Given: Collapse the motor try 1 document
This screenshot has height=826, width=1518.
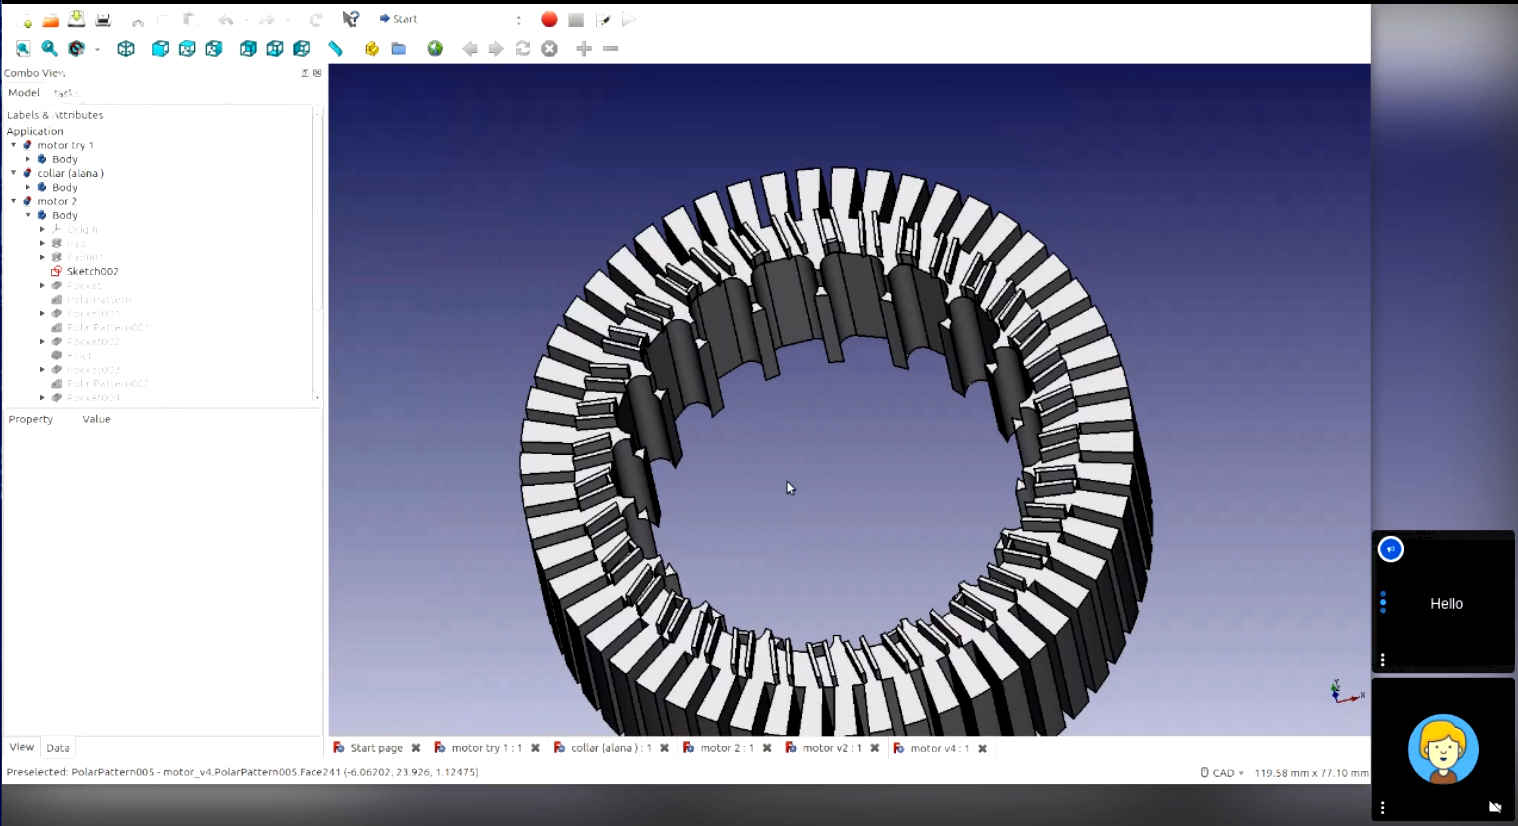Looking at the screenshot, I should tap(14, 145).
